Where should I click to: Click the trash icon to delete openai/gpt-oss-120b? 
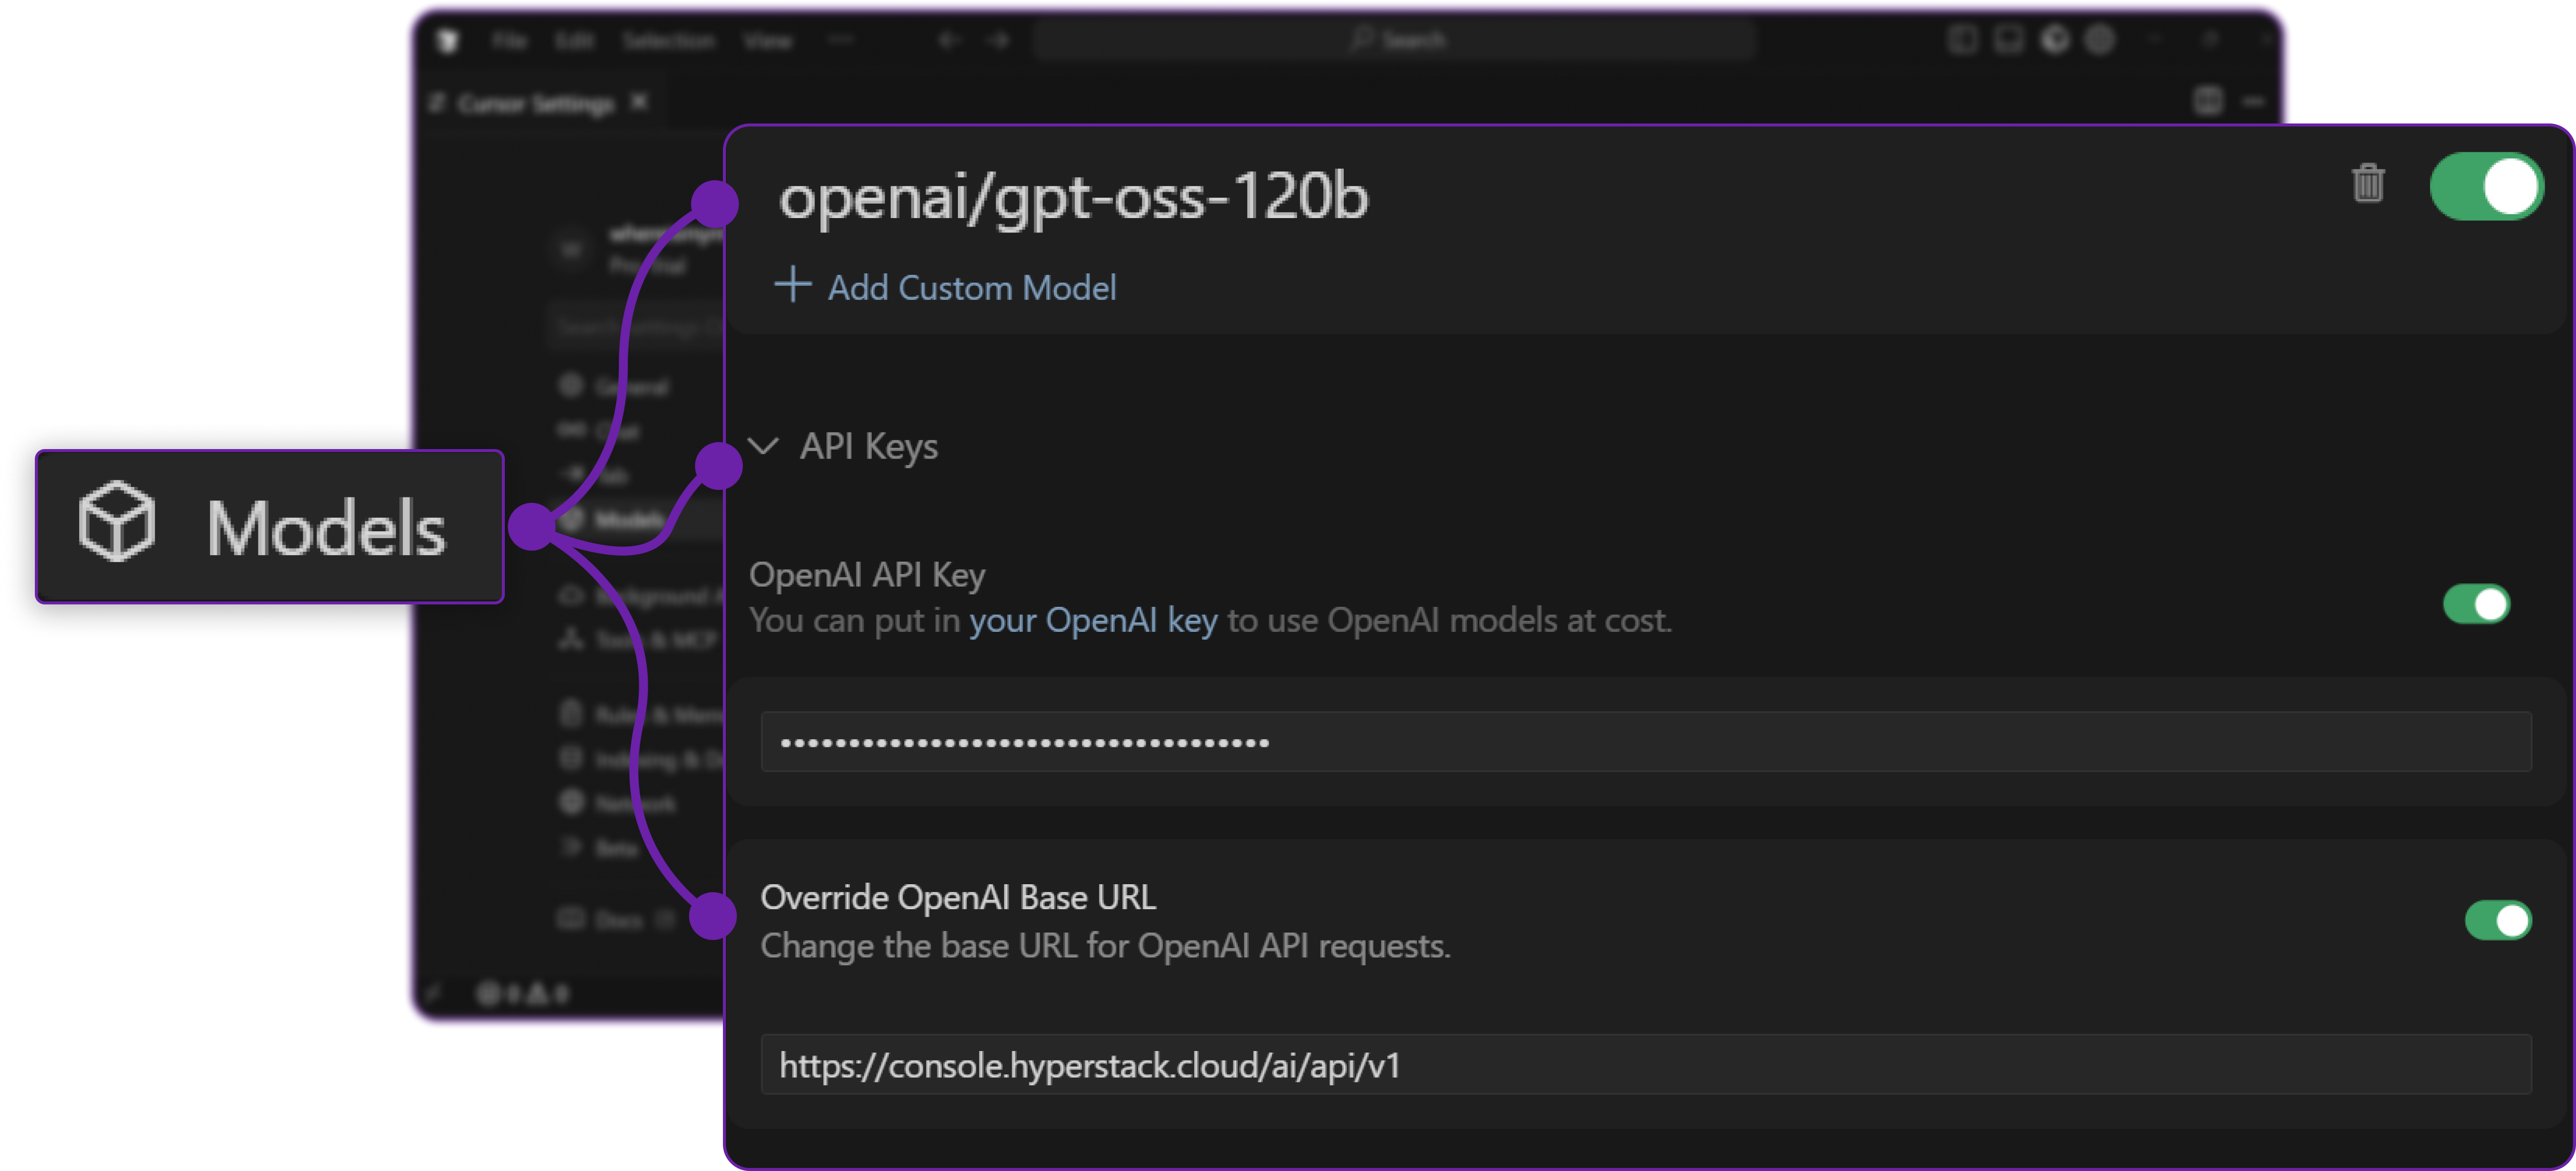click(x=2367, y=184)
